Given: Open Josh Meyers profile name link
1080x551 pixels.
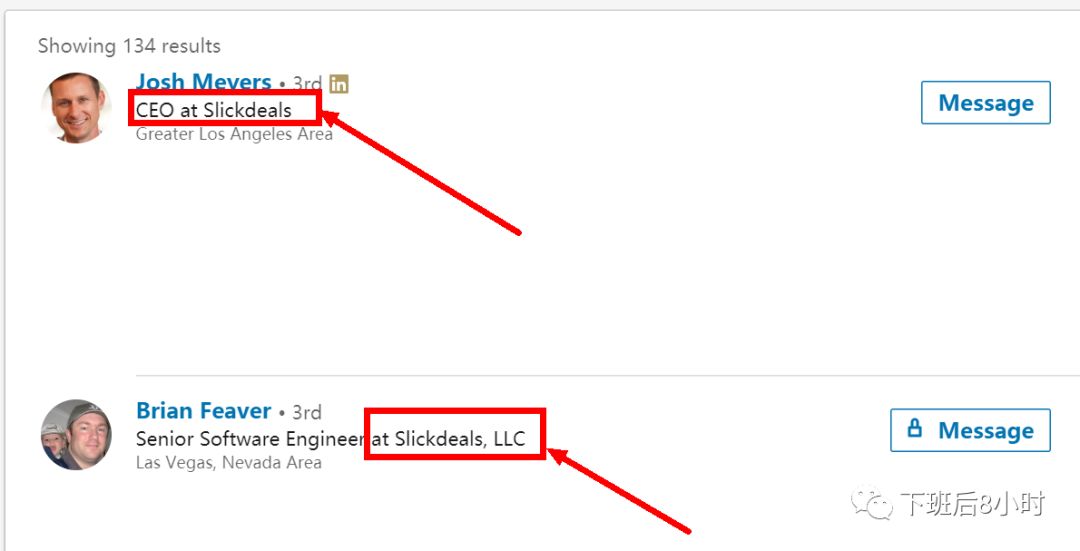Looking at the screenshot, I should click(204, 82).
